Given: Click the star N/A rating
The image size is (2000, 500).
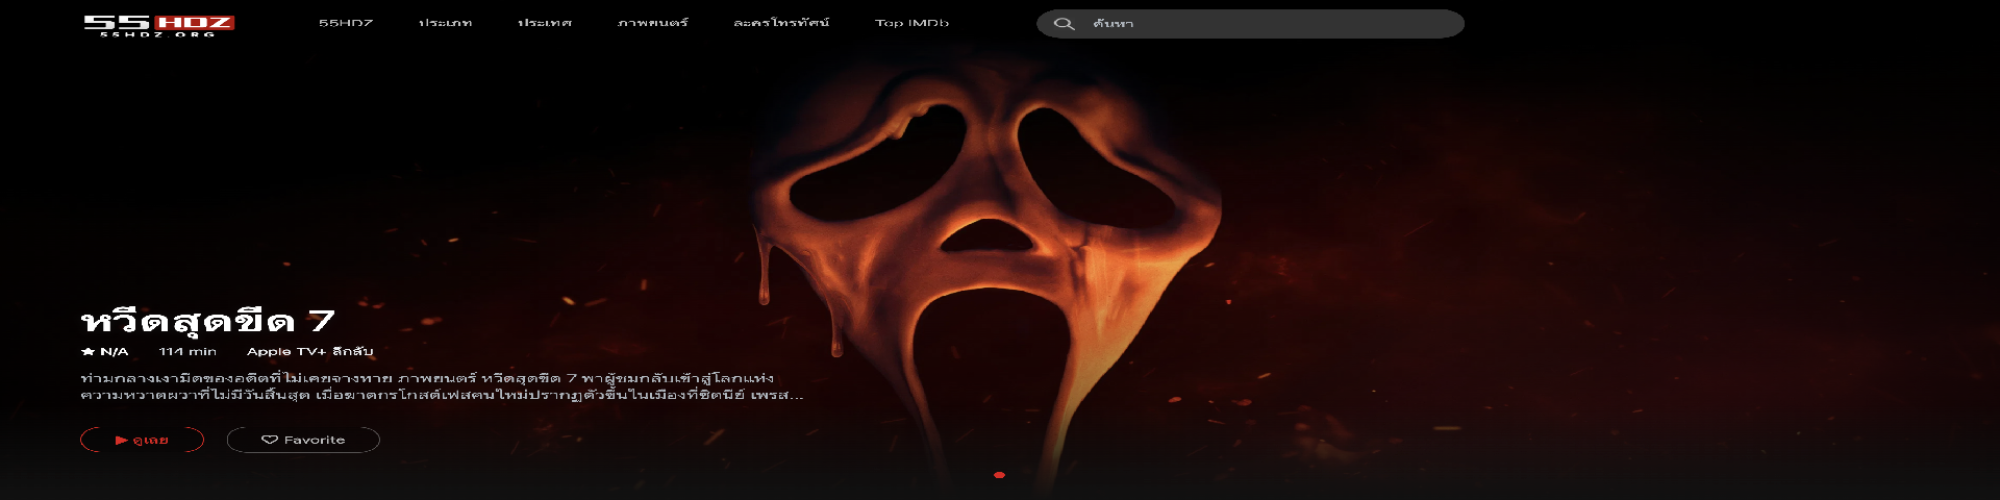Looking at the screenshot, I should 105,352.
